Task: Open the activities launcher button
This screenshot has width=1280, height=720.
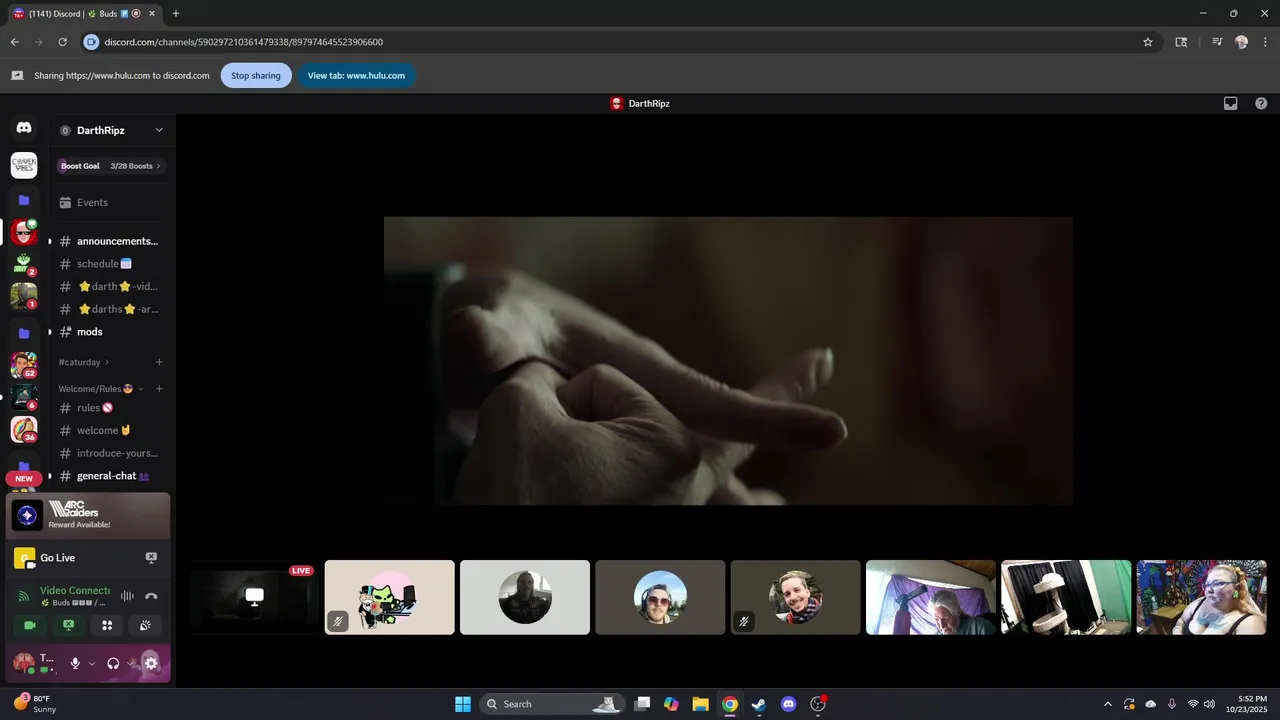Action: pos(106,625)
